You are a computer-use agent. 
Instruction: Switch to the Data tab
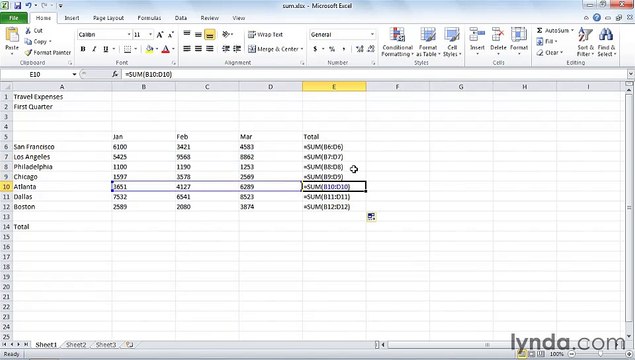point(181,18)
